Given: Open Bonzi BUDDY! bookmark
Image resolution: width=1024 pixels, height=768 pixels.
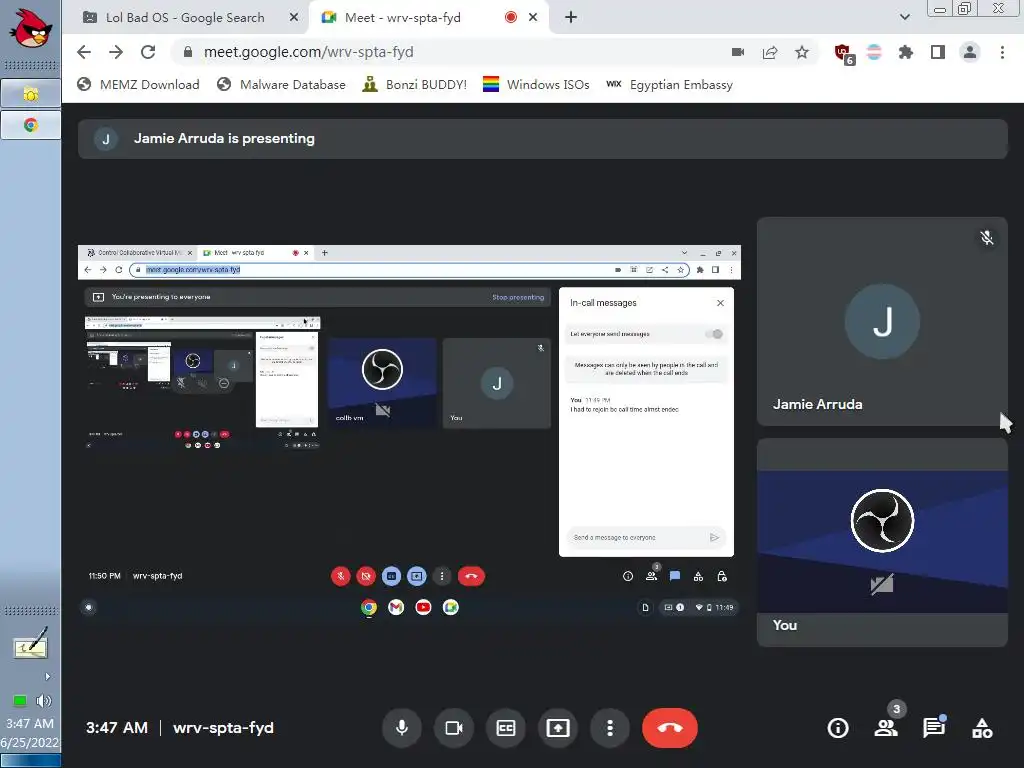Looking at the screenshot, I should 415,84.
